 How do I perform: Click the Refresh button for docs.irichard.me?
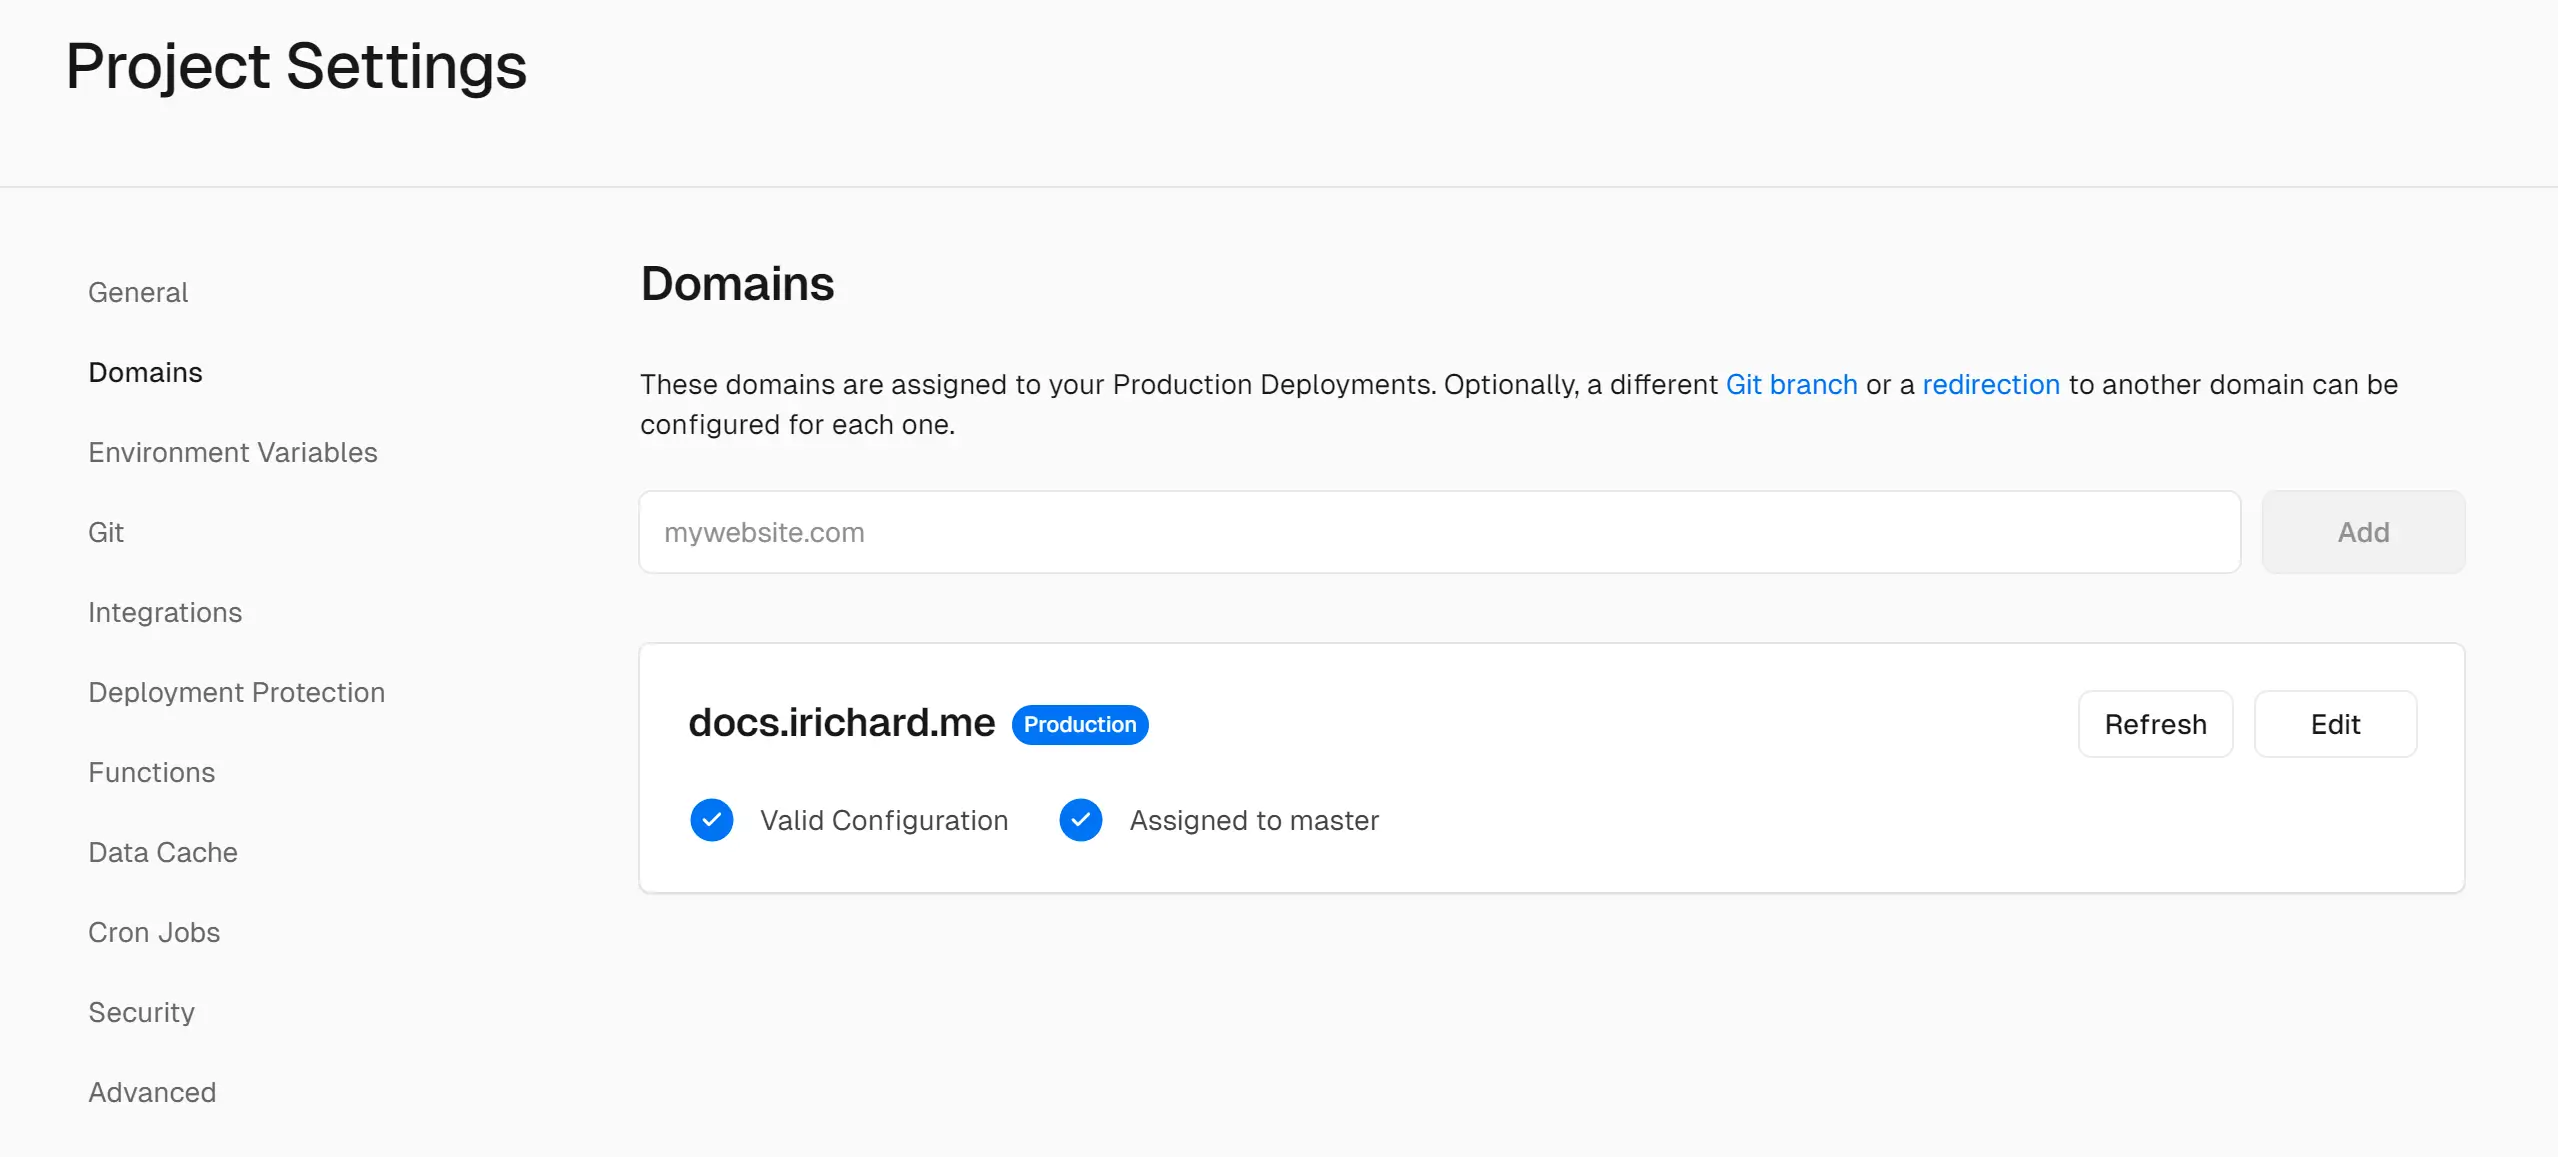point(2157,723)
